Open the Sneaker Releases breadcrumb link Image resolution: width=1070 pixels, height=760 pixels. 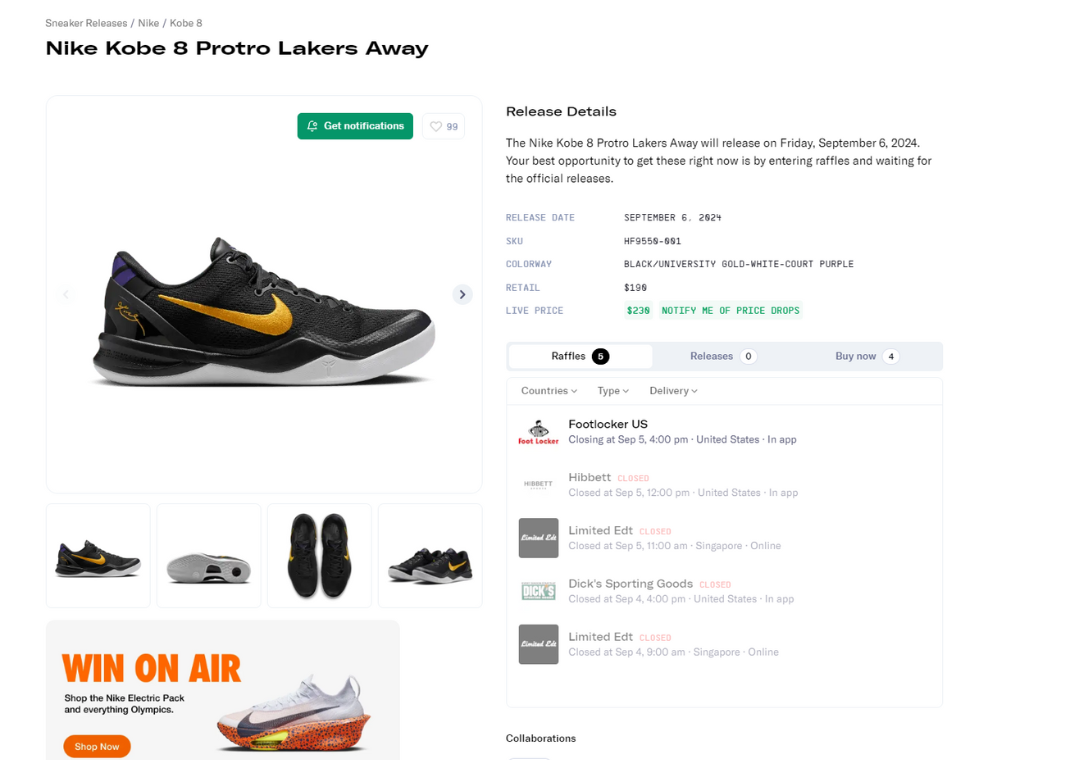(x=86, y=23)
